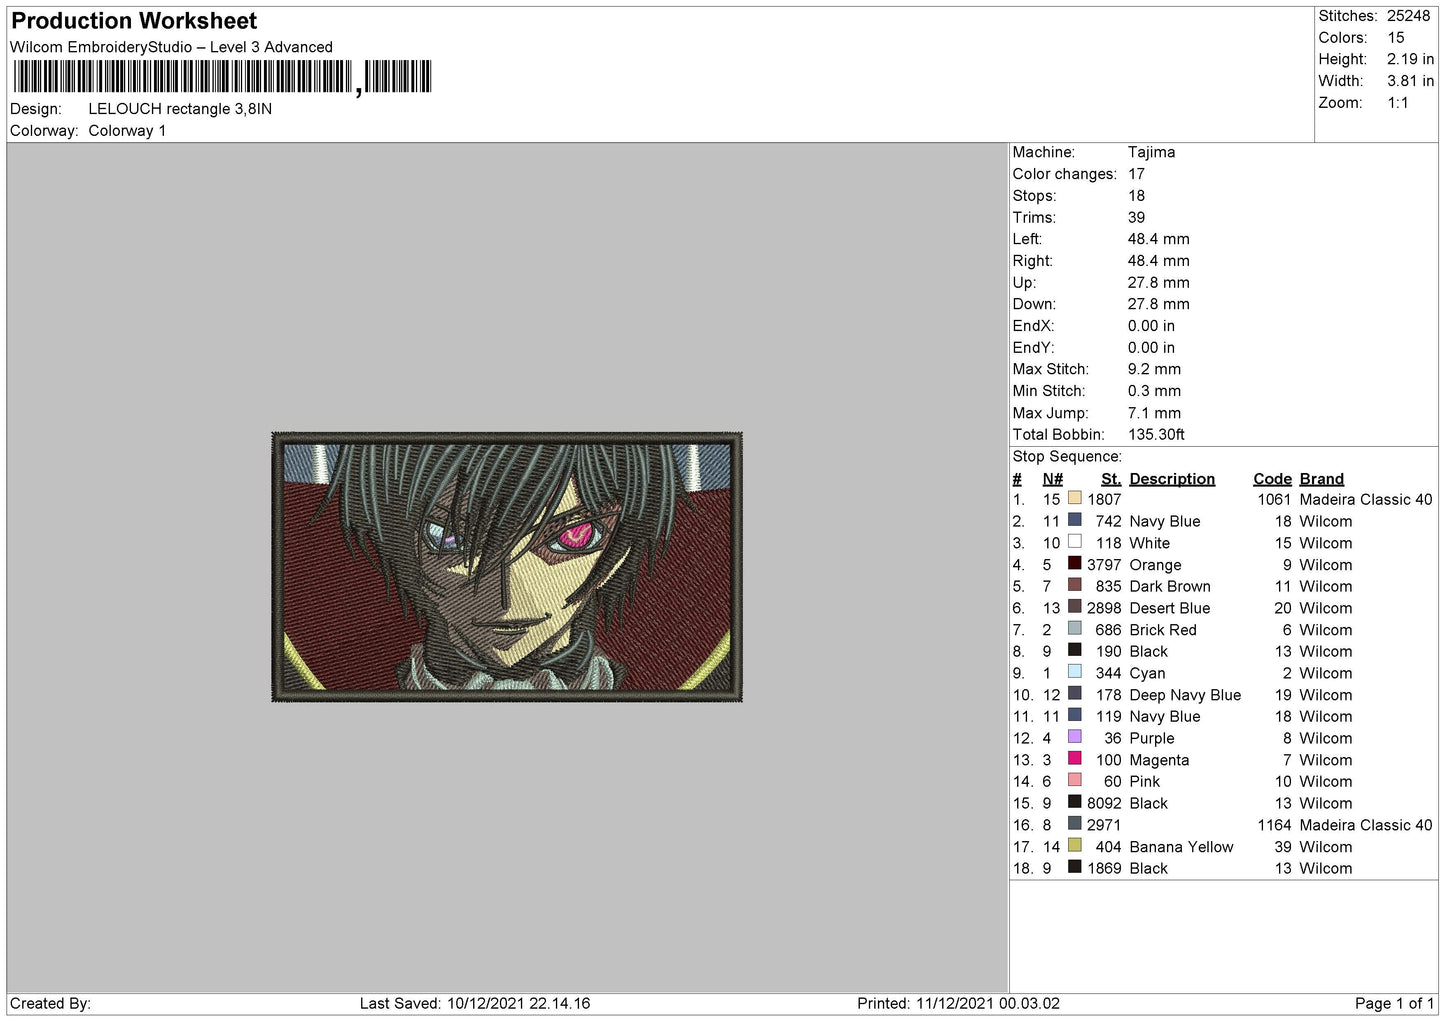The width and height of the screenshot is (1445, 1021).
Task: Click the Magenta color swatch
Action: click(1075, 759)
